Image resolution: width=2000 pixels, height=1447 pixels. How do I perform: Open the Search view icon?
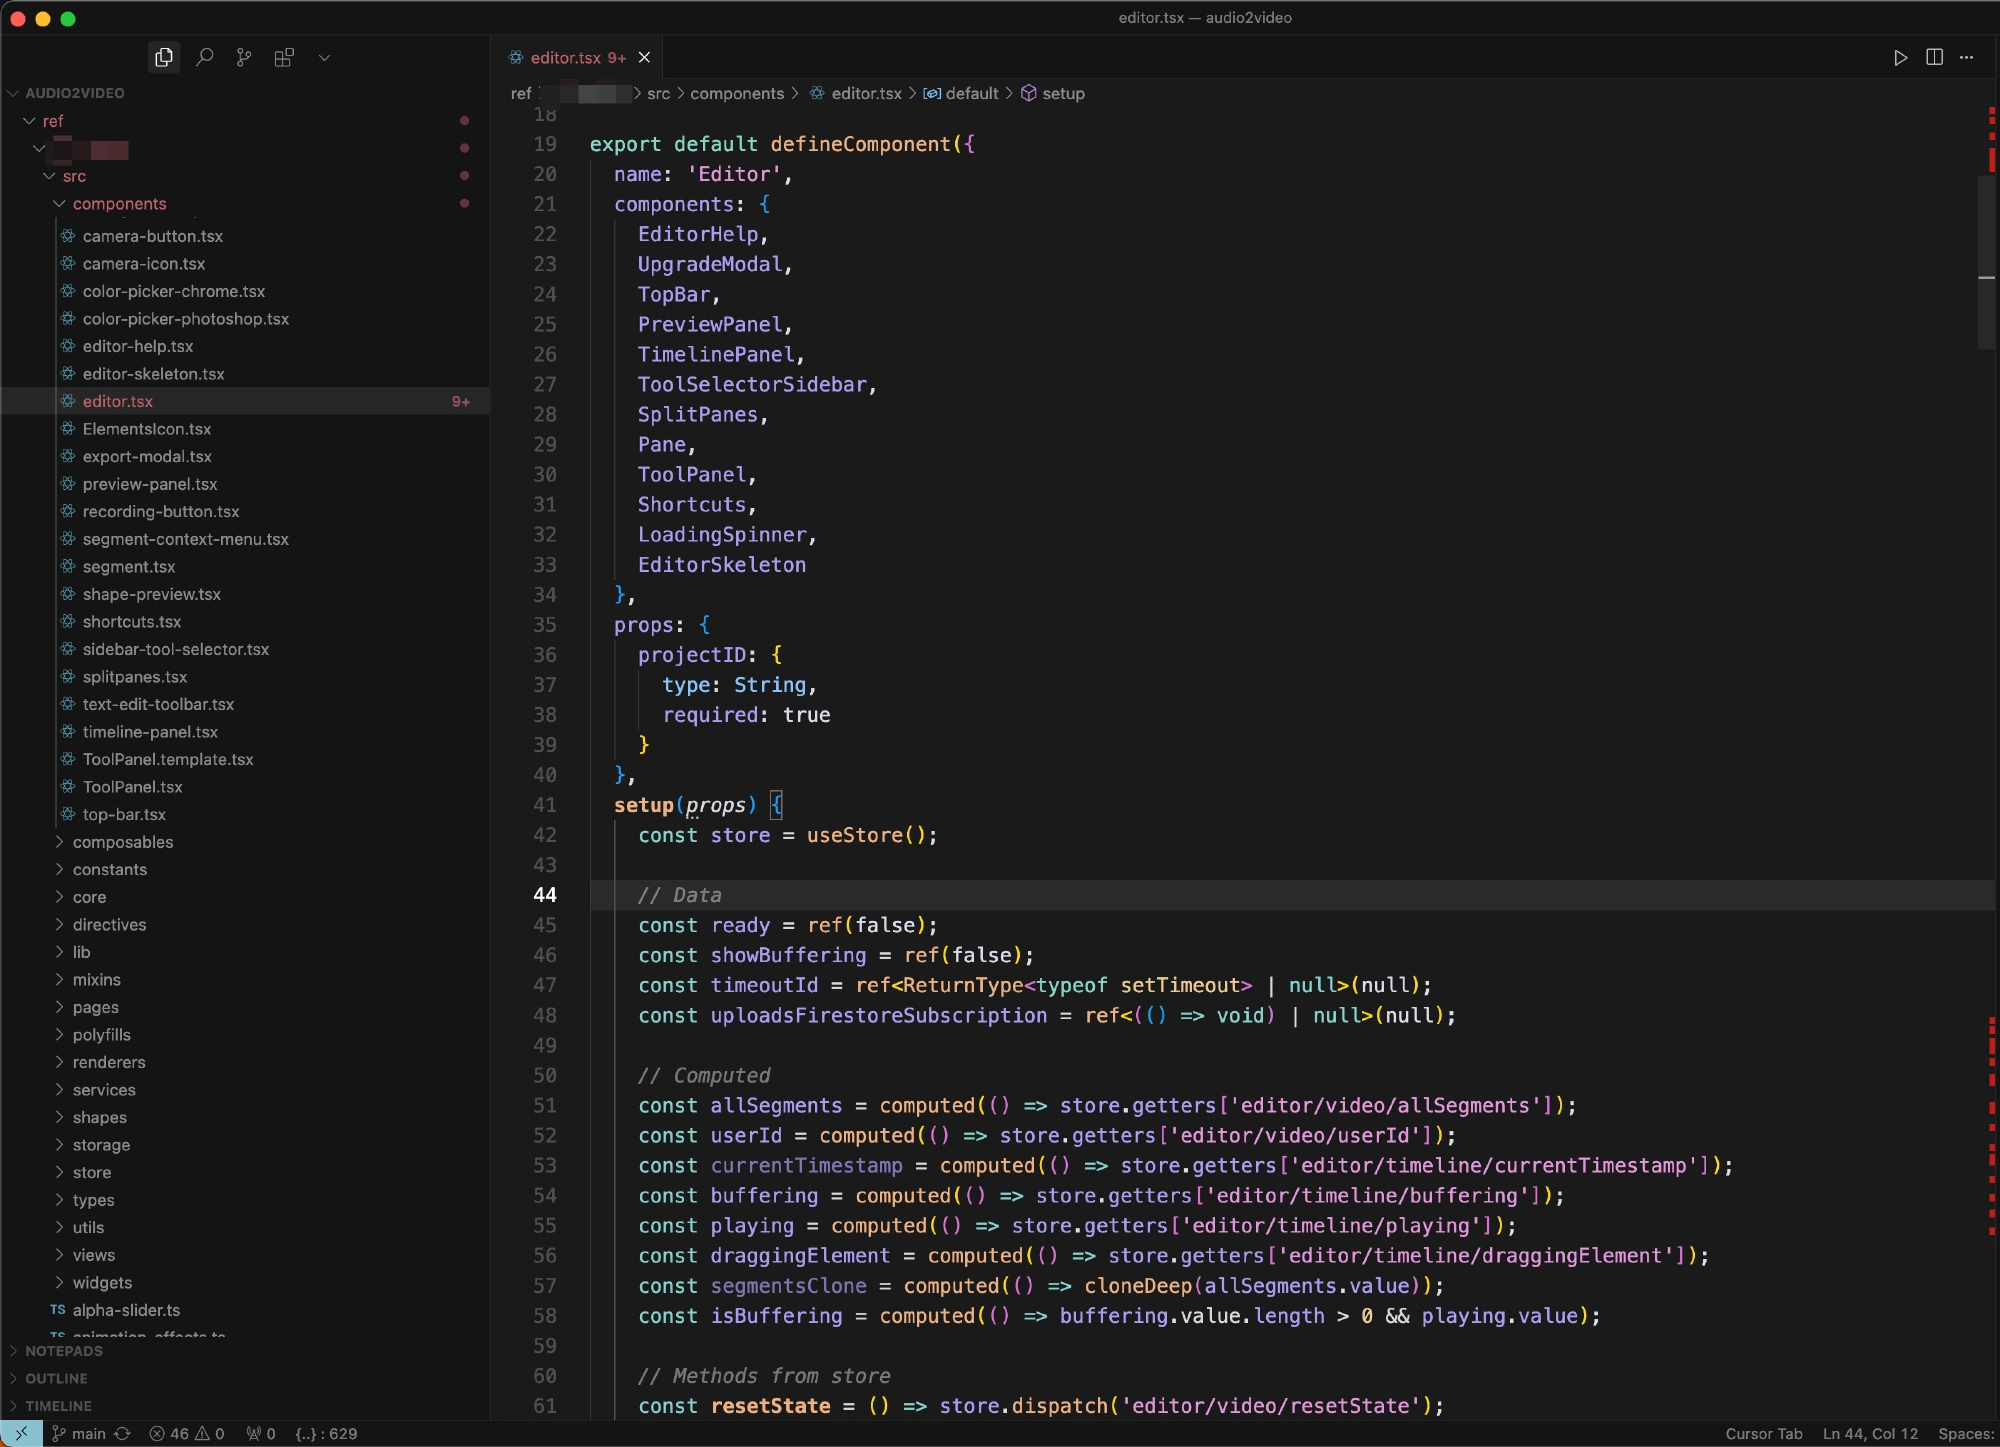(x=205, y=57)
